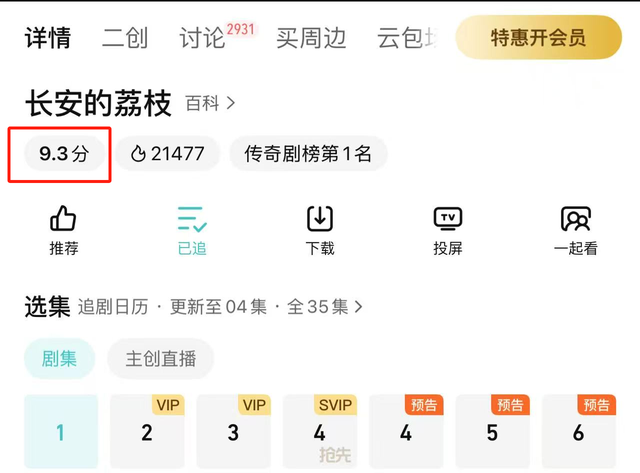
Task: Tap the 投屏 TV cast icon
Action: pos(448,218)
